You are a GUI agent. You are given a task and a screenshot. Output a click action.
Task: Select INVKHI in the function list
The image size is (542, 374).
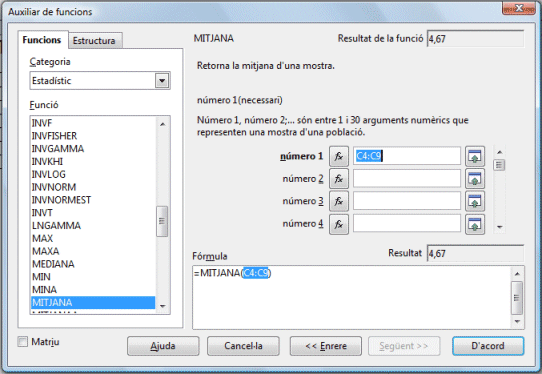tap(93, 161)
